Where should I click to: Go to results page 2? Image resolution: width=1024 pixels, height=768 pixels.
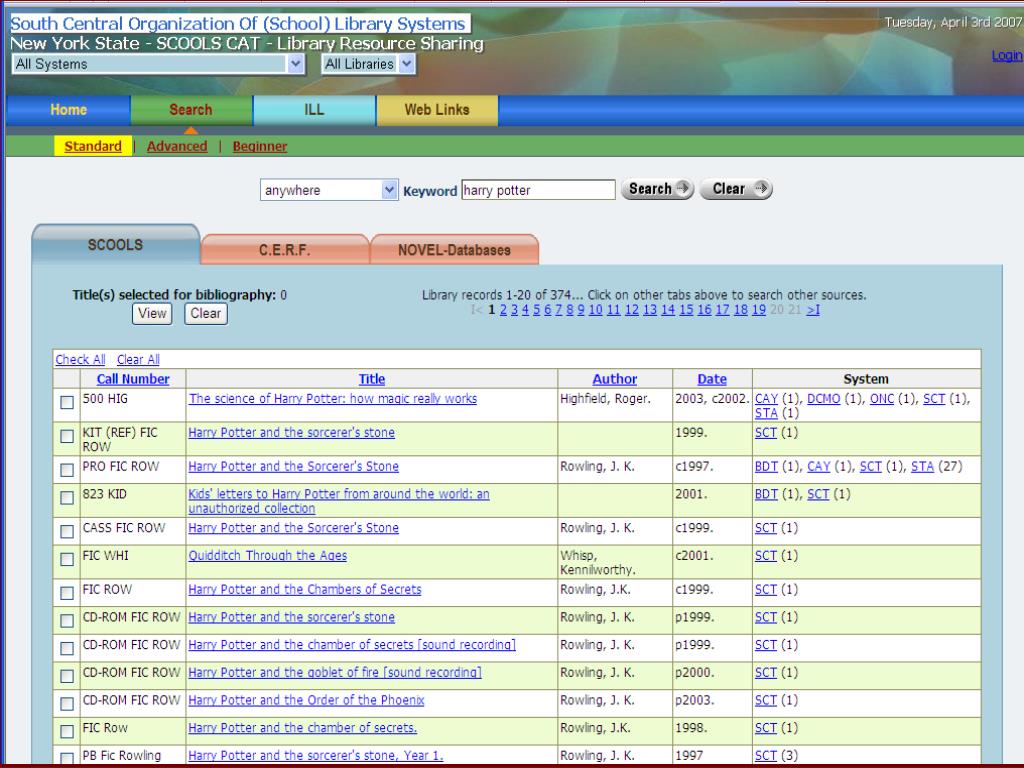504,310
